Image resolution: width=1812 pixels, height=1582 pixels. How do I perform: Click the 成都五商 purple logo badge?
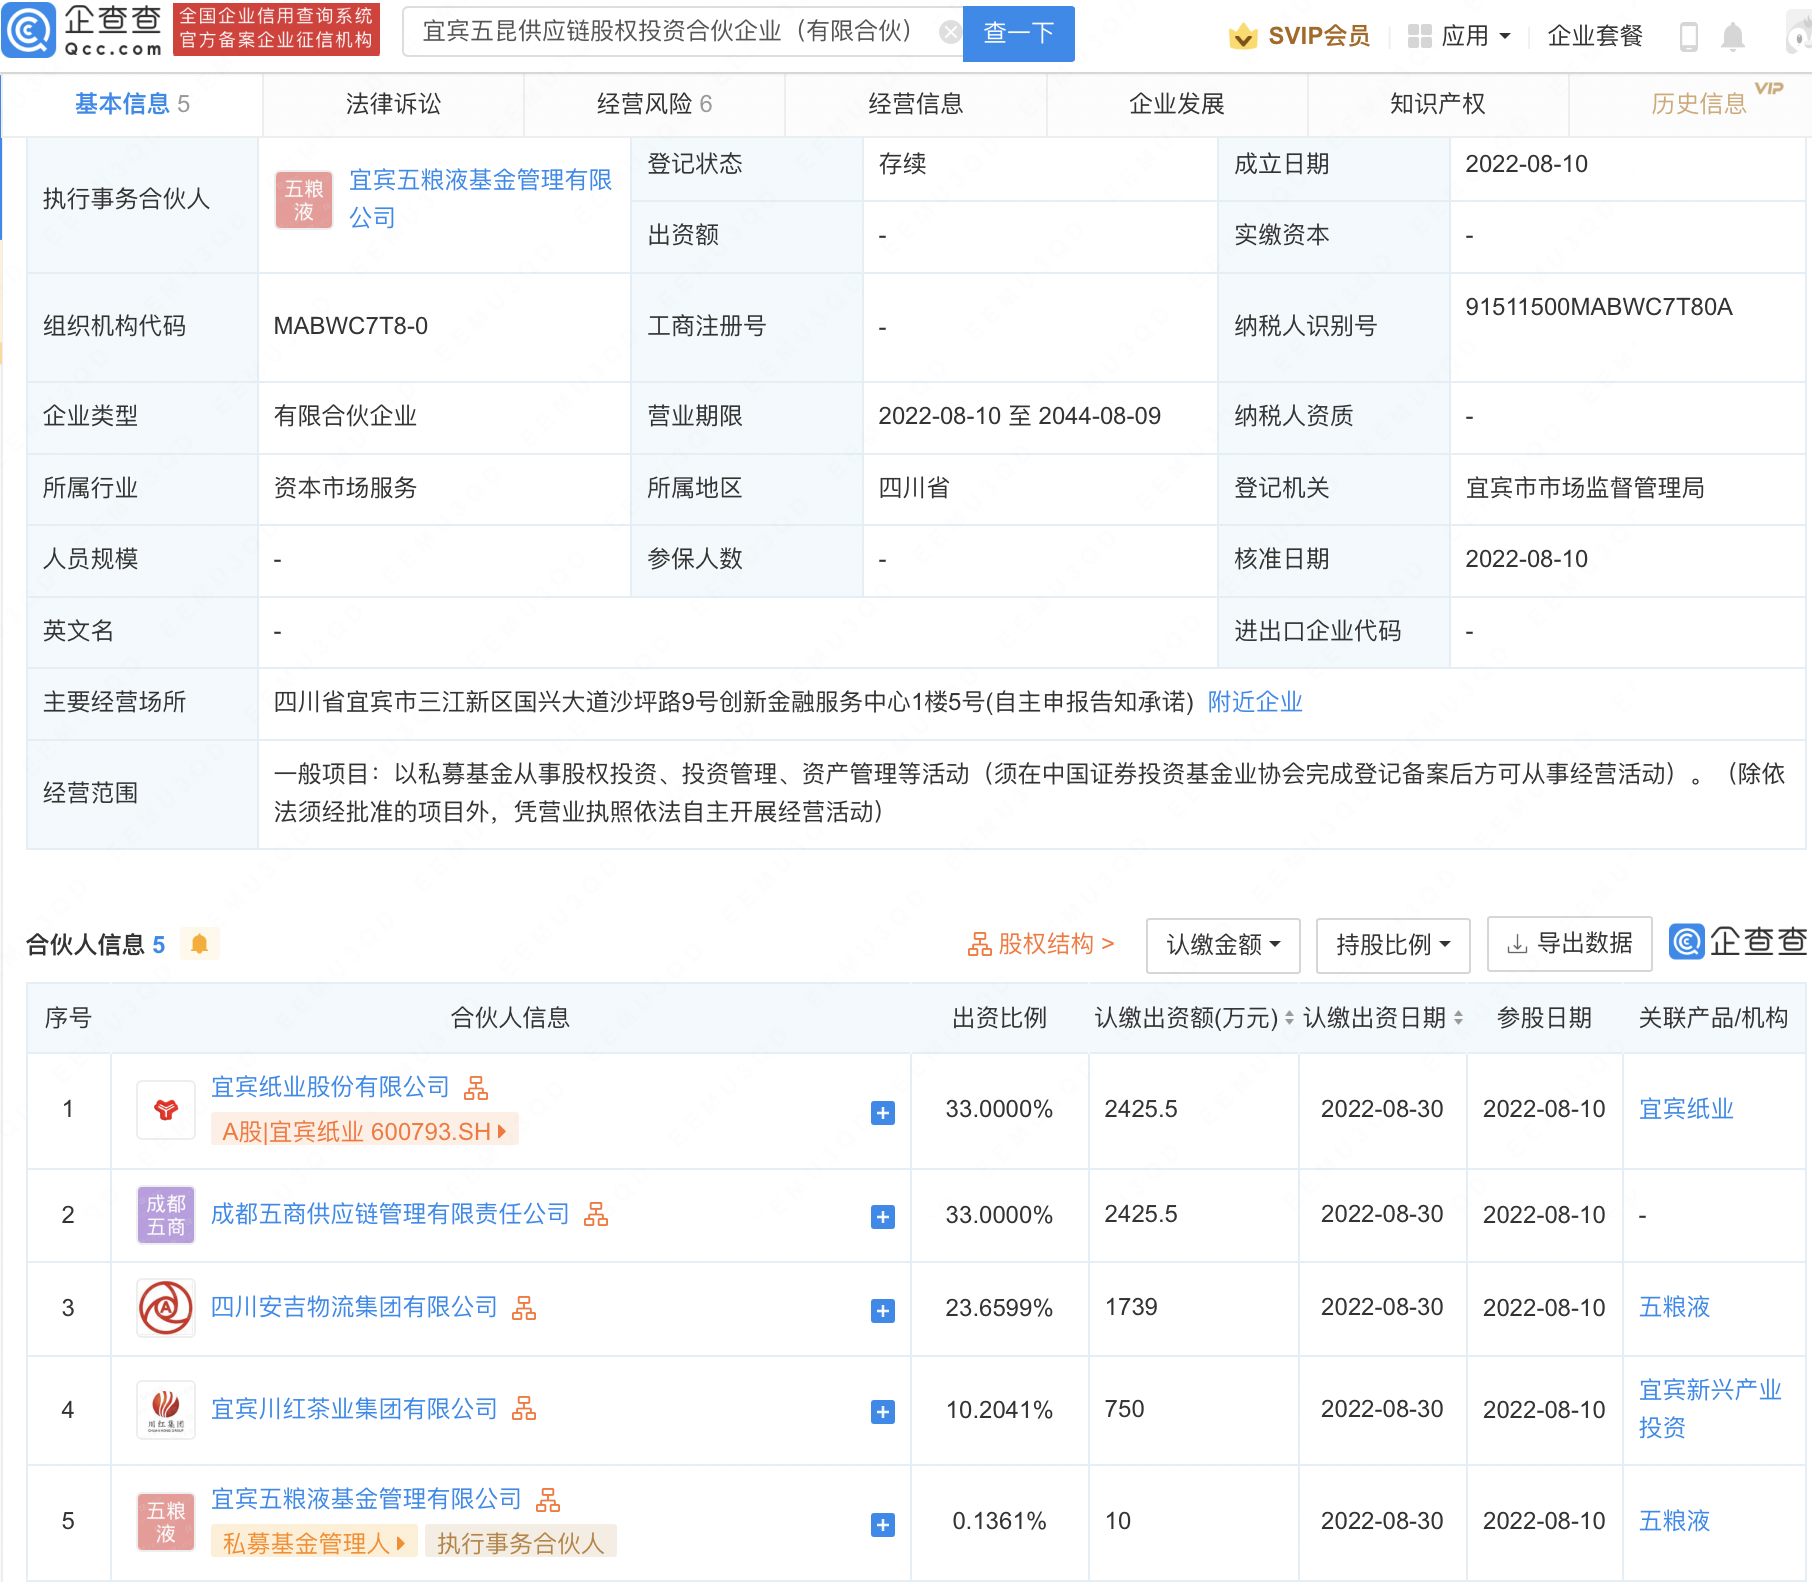[x=166, y=1215]
